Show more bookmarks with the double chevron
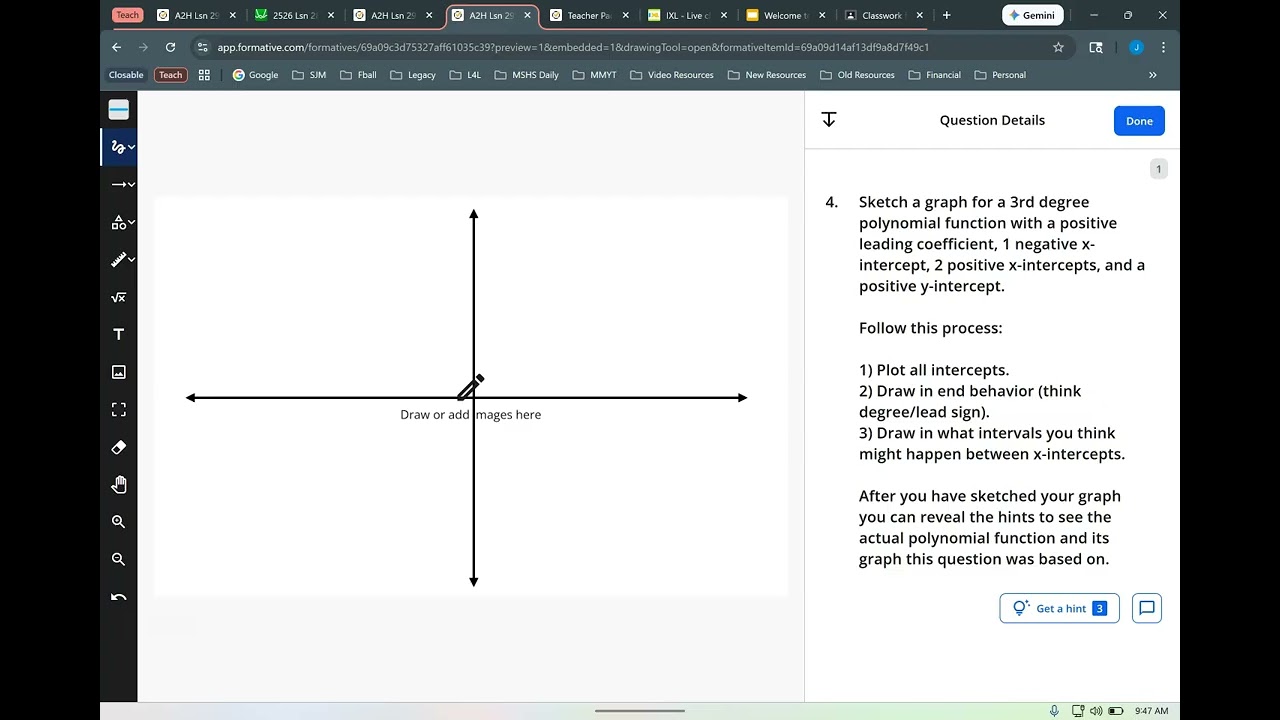The image size is (1280, 720). (1152, 75)
